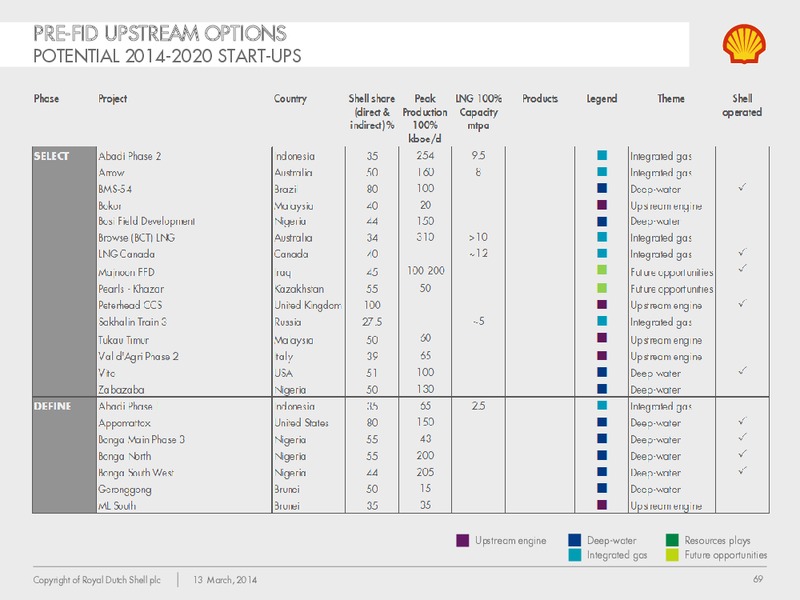This screenshot has height=600, width=800.
Task: Click the Majnoon FFD project name
Action: pyautogui.click(x=126, y=272)
